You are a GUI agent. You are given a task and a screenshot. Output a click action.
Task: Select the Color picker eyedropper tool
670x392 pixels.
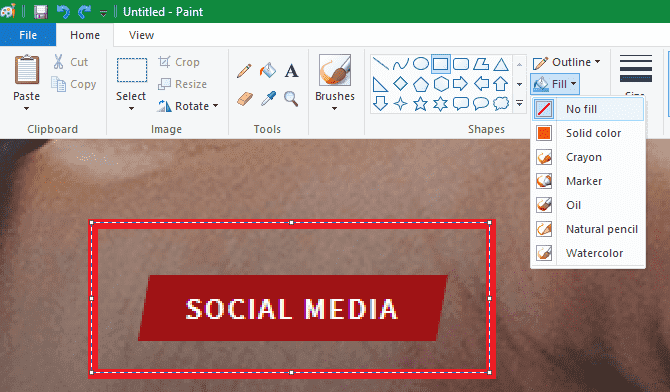coord(268,99)
